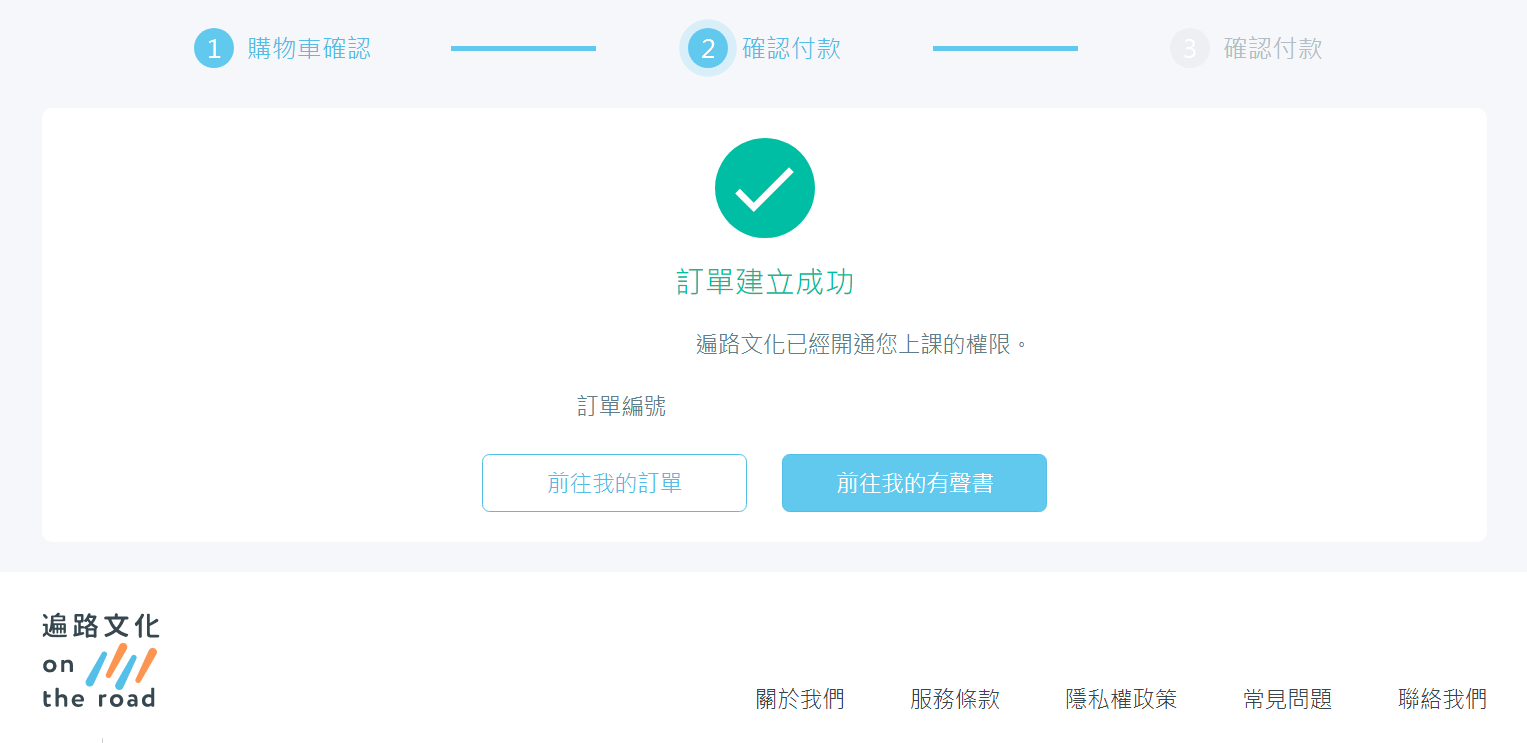Open the 關於我們 footer link
The image size is (1527, 743).
click(x=800, y=699)
